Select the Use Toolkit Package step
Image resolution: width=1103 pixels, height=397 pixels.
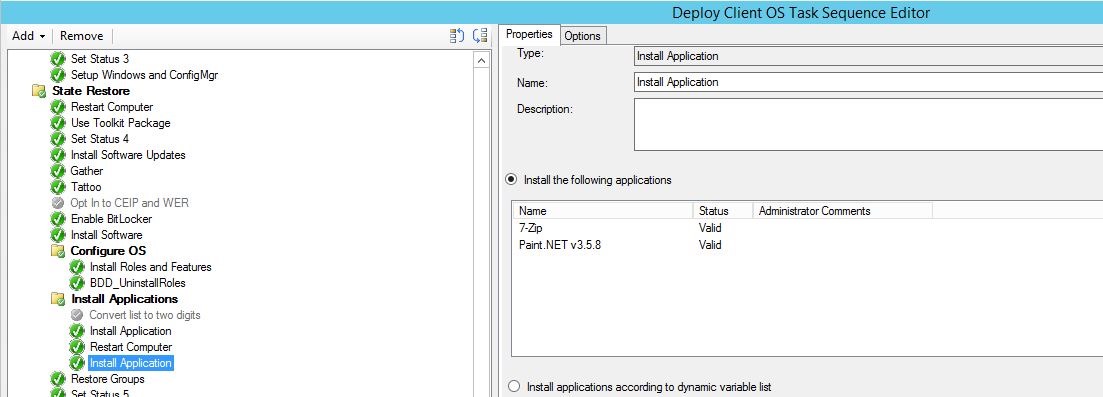pyautogui.click(x=120, y=123)
